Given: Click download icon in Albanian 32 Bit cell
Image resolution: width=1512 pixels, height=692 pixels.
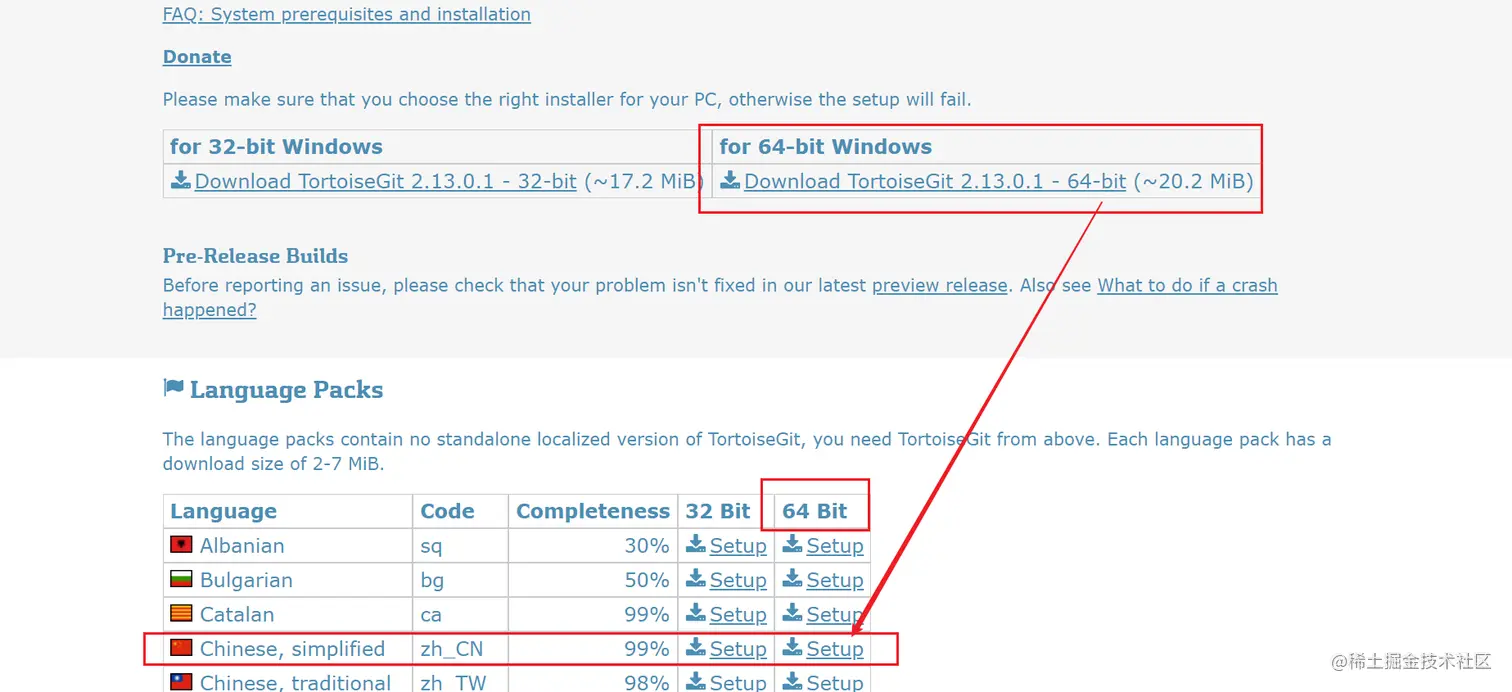Looking at the screenshot, I should (696, 545).
